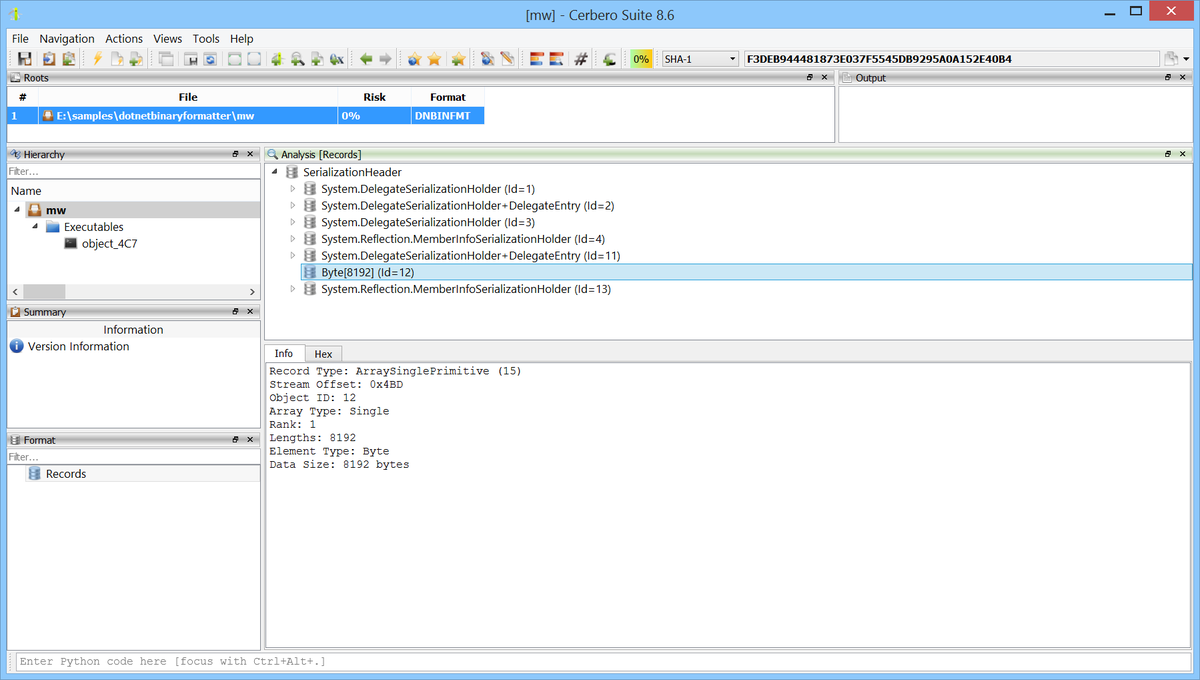Select Records in Format panel
This screenshot has width=1200, height=680.
pyautogui.click(x=66, y=474)
